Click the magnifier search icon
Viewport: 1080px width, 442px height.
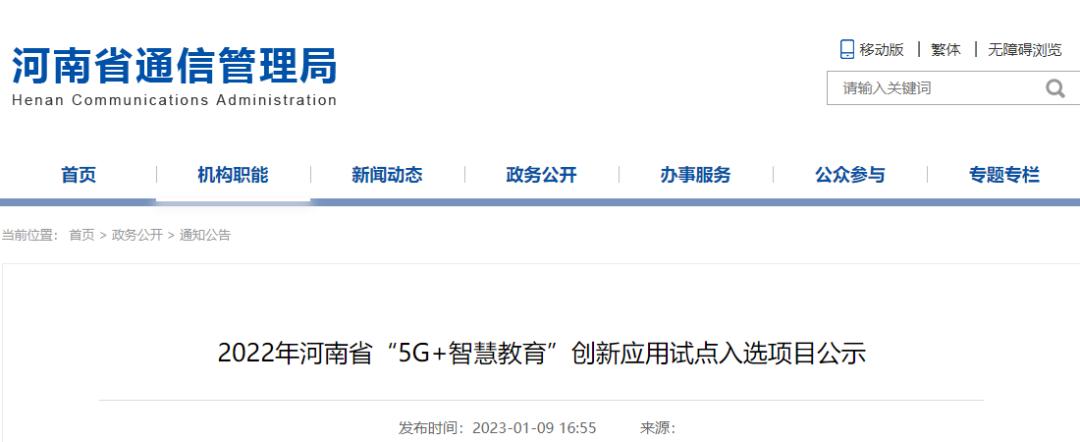click(1055, 88)
